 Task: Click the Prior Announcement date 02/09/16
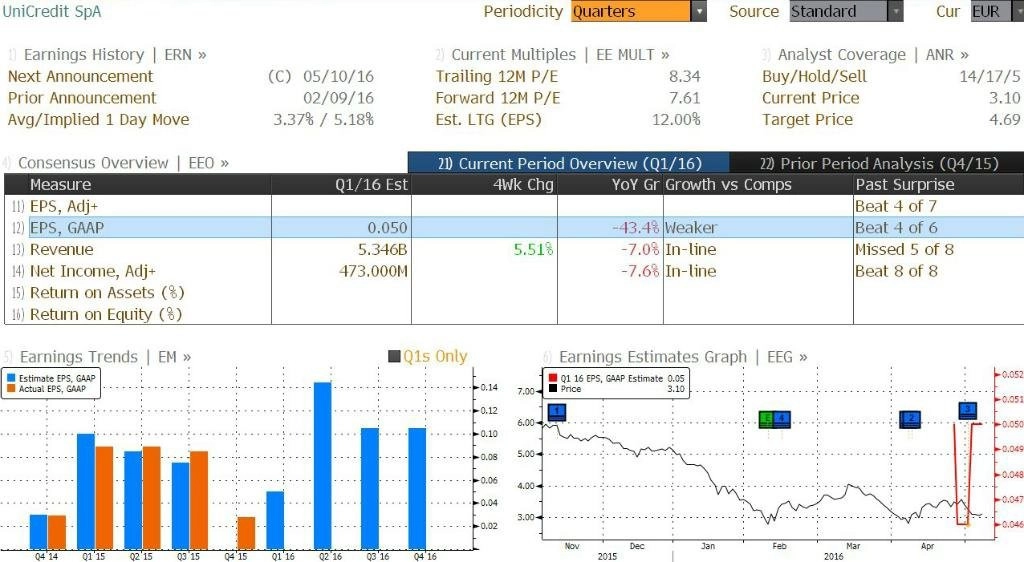pyautogui.click(x=338, y=98)
